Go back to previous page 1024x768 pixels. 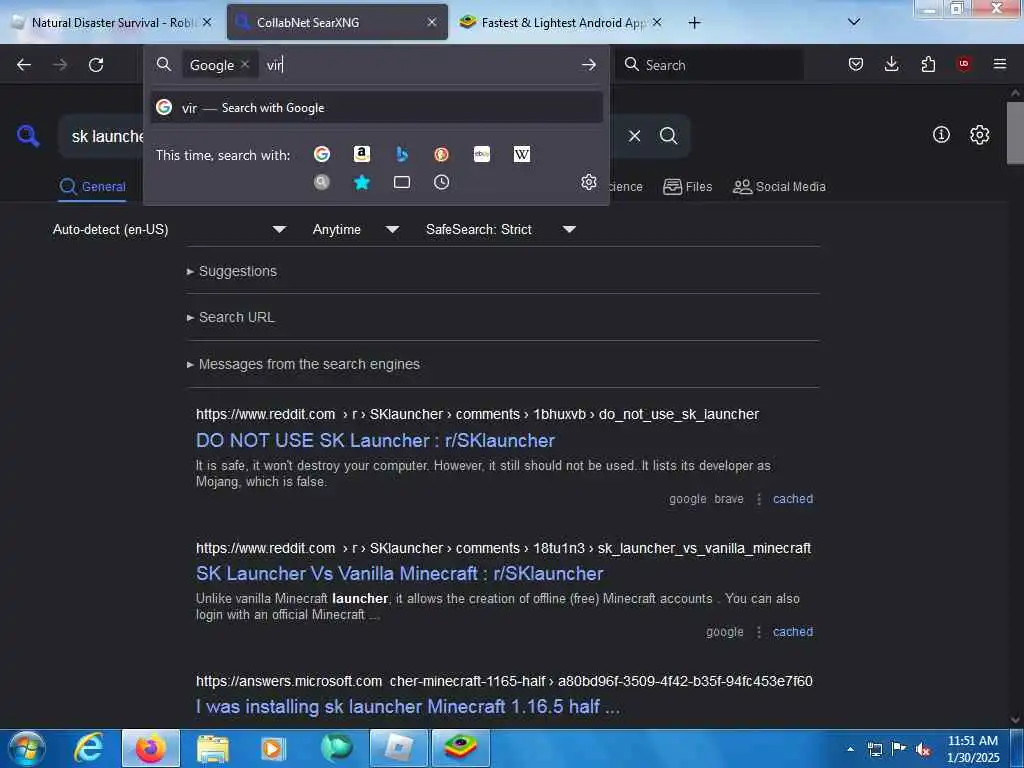[x=24, y=65]
